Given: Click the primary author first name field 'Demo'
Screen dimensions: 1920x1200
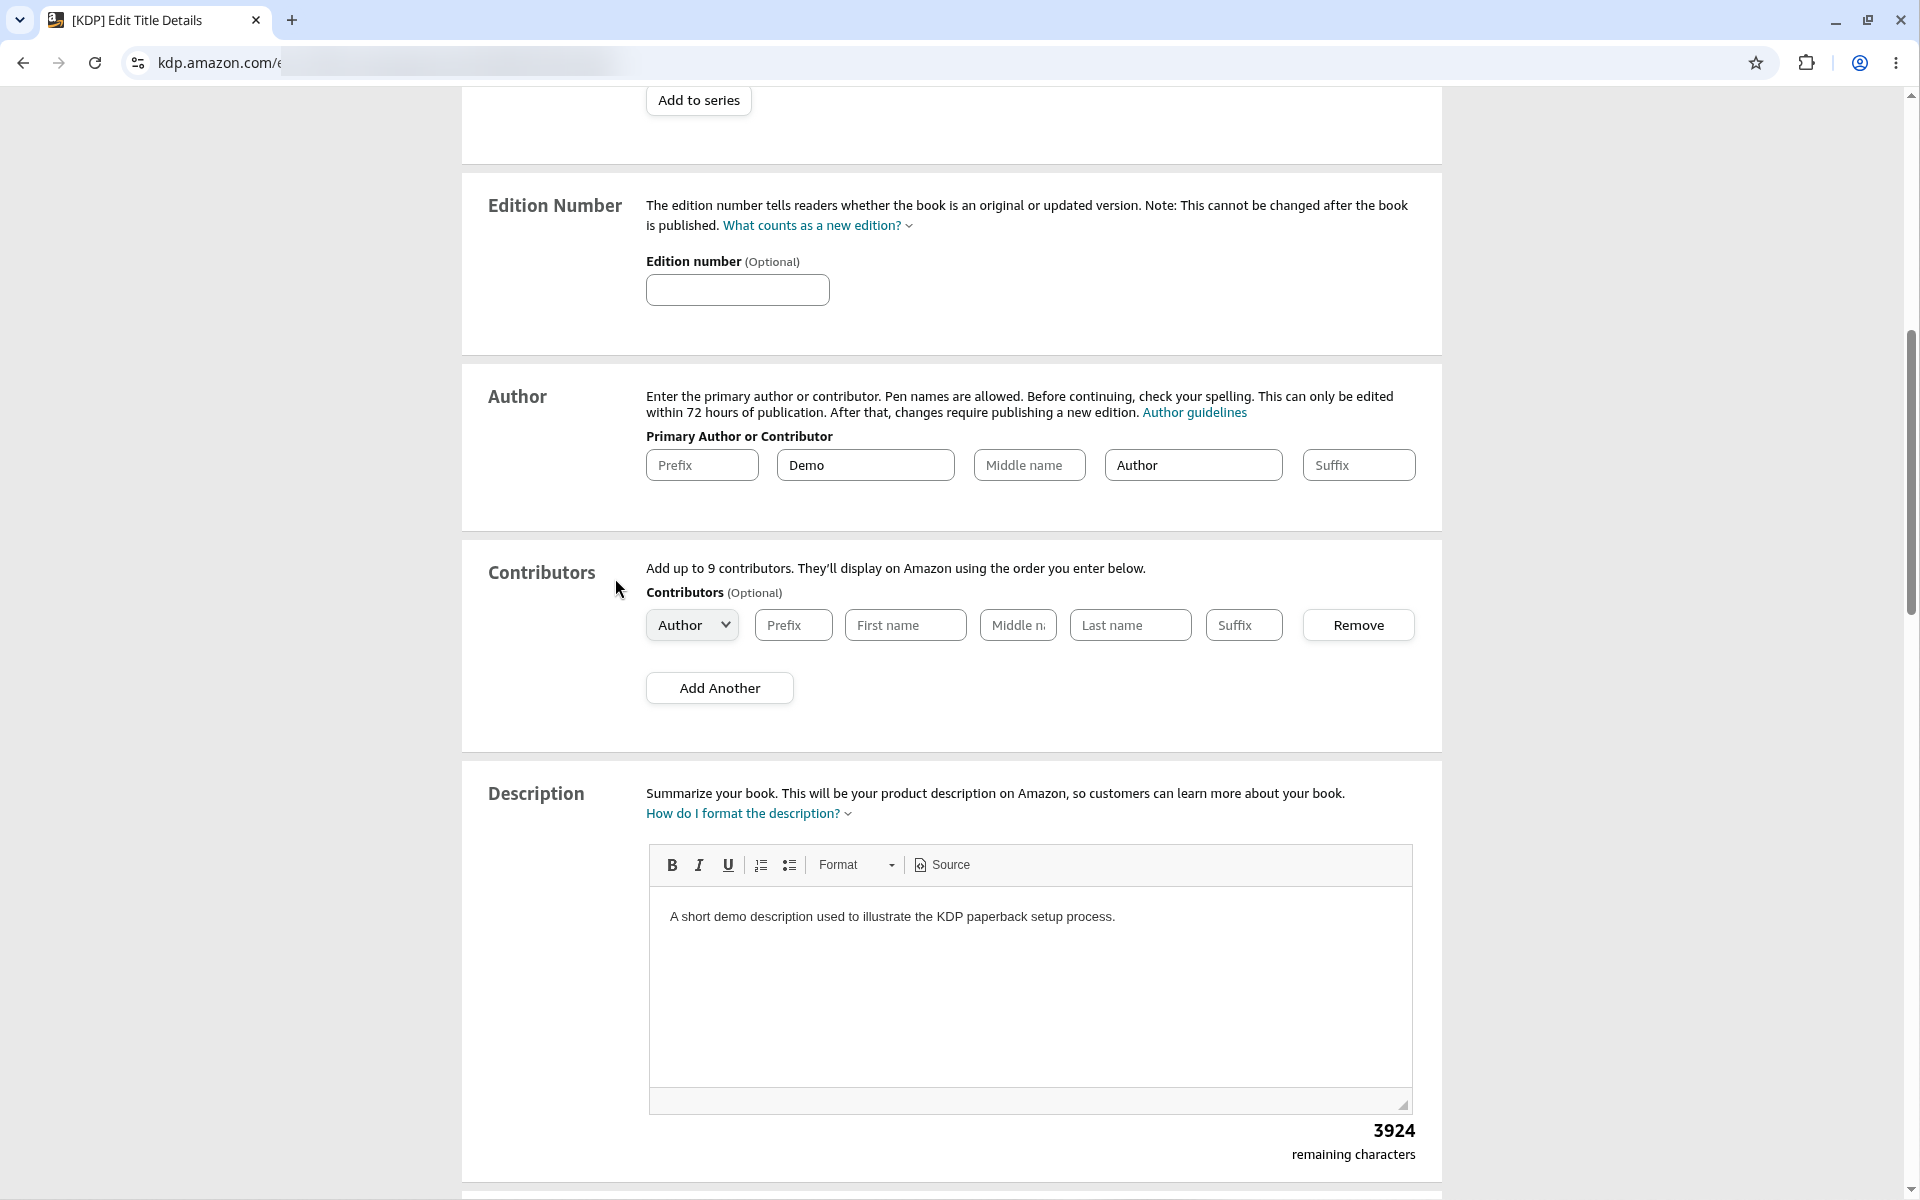Looking at the screenshot, I should pos(866,465).
